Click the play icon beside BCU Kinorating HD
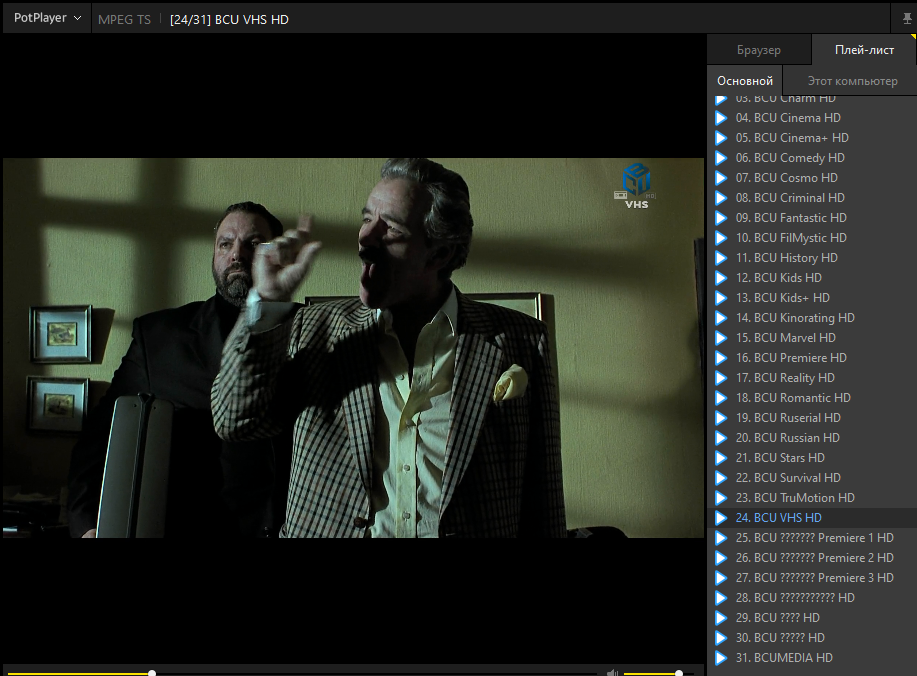917x676 pixels. tap(721, 318)
